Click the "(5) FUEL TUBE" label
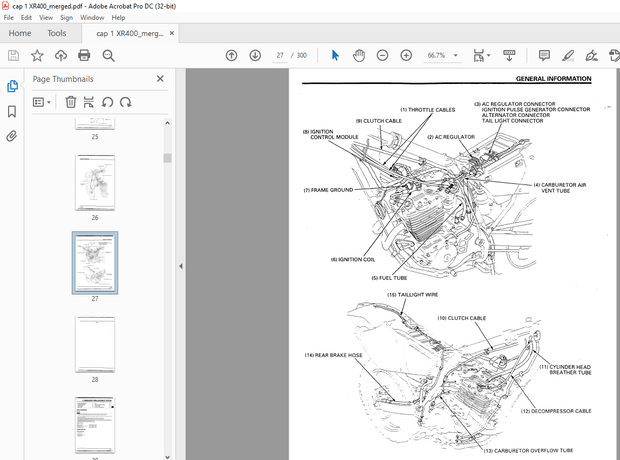The height and width of the screenshot is (460, 620). coord(389,278)
